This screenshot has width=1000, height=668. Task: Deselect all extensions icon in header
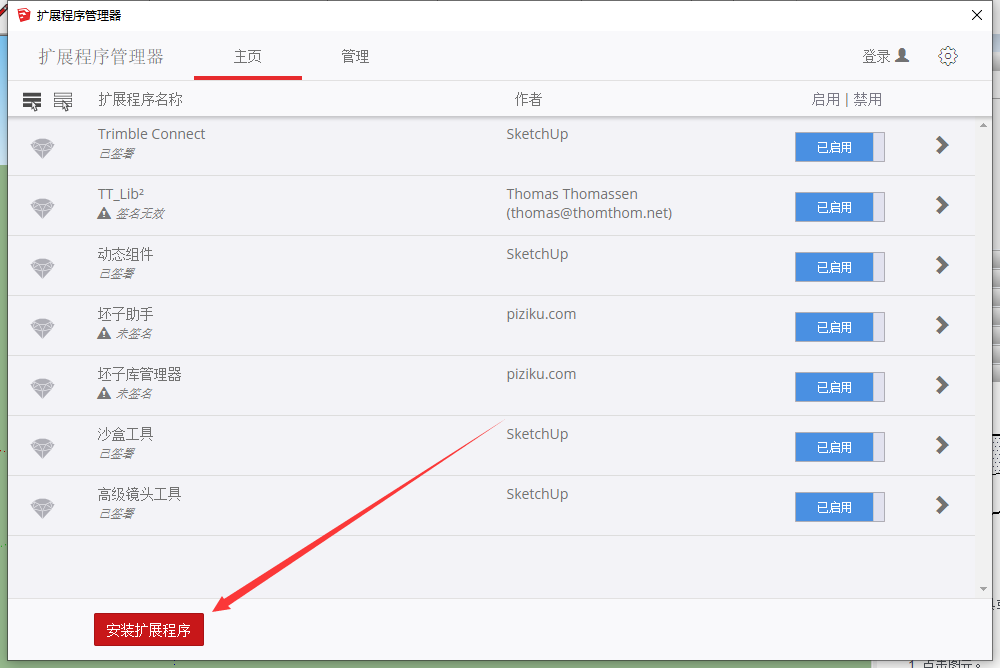pyautogui.click(x=62, y=101)
